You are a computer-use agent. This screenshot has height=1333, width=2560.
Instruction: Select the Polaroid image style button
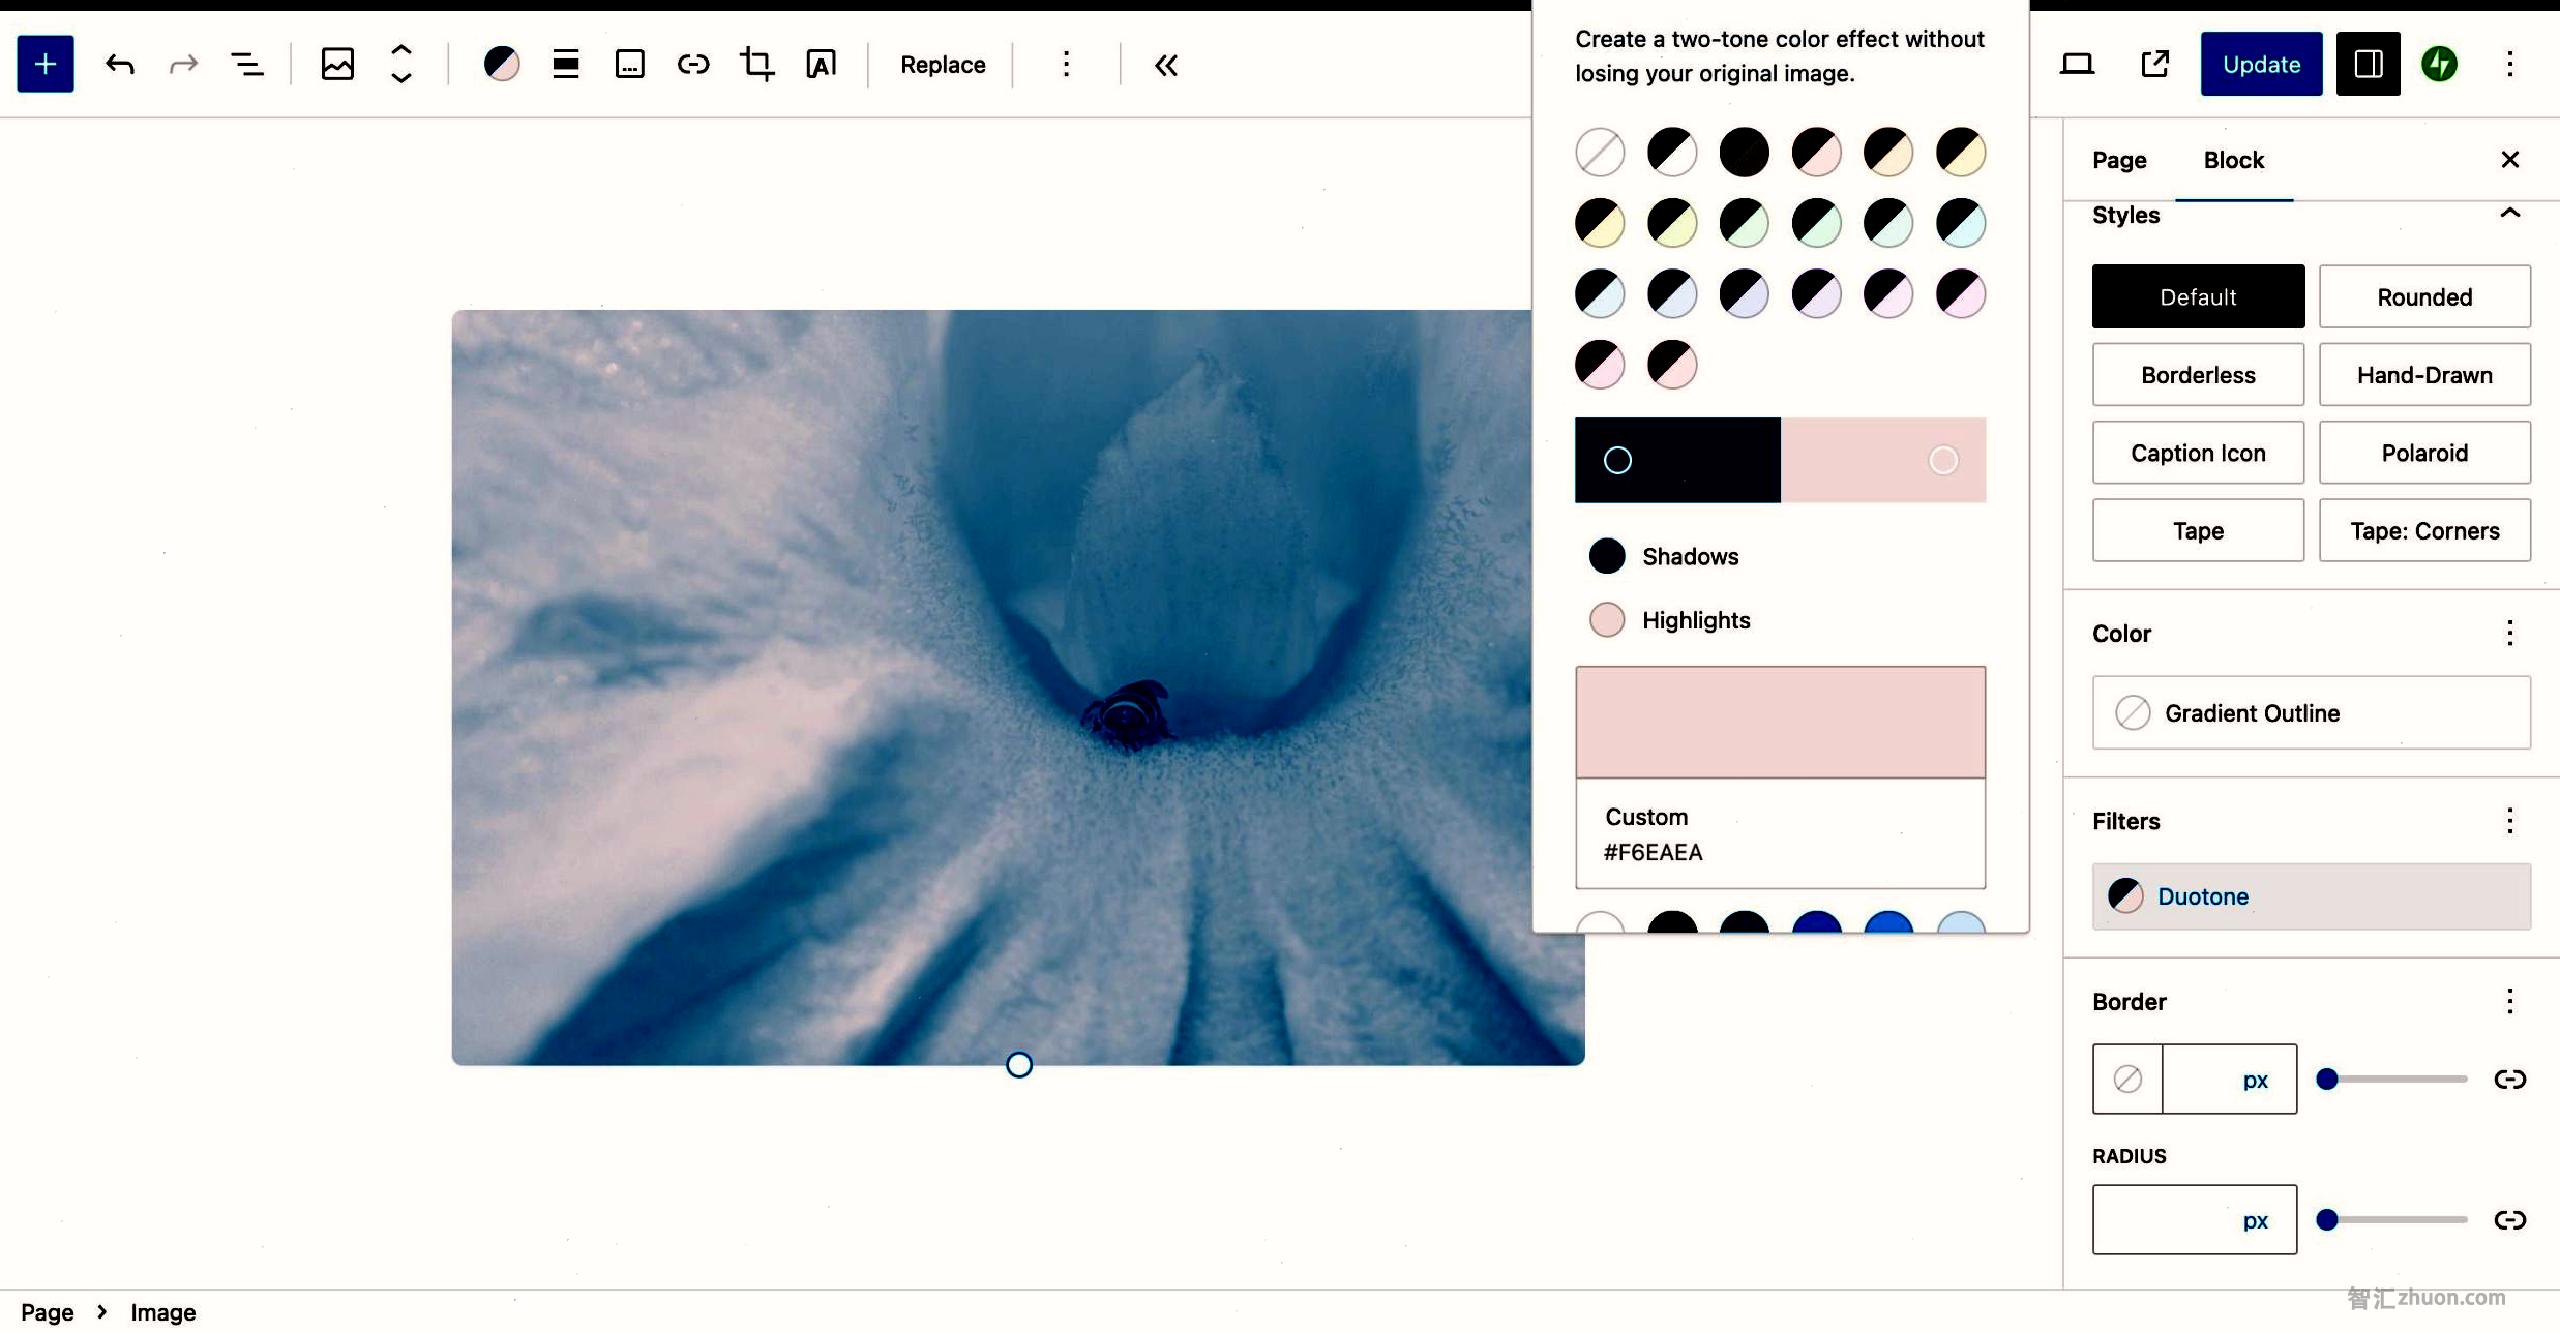point(2425,452)
